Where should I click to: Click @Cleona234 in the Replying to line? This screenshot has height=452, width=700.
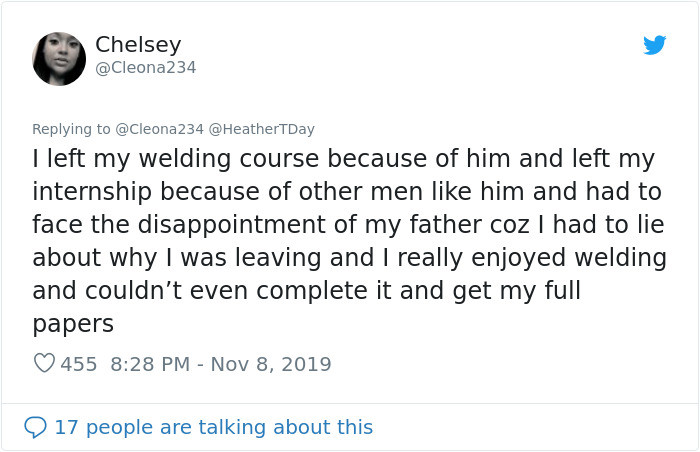pos(160,129)
